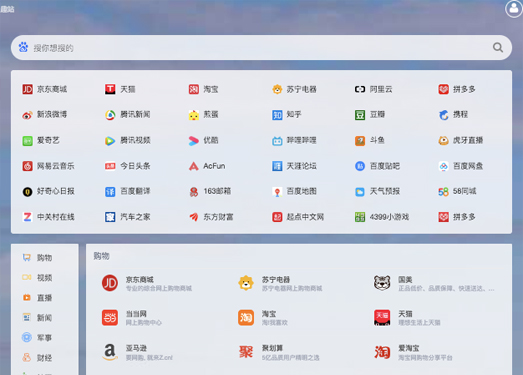523x375 pixels.
Task: Open the 58同城 icon
Action: 443,192
